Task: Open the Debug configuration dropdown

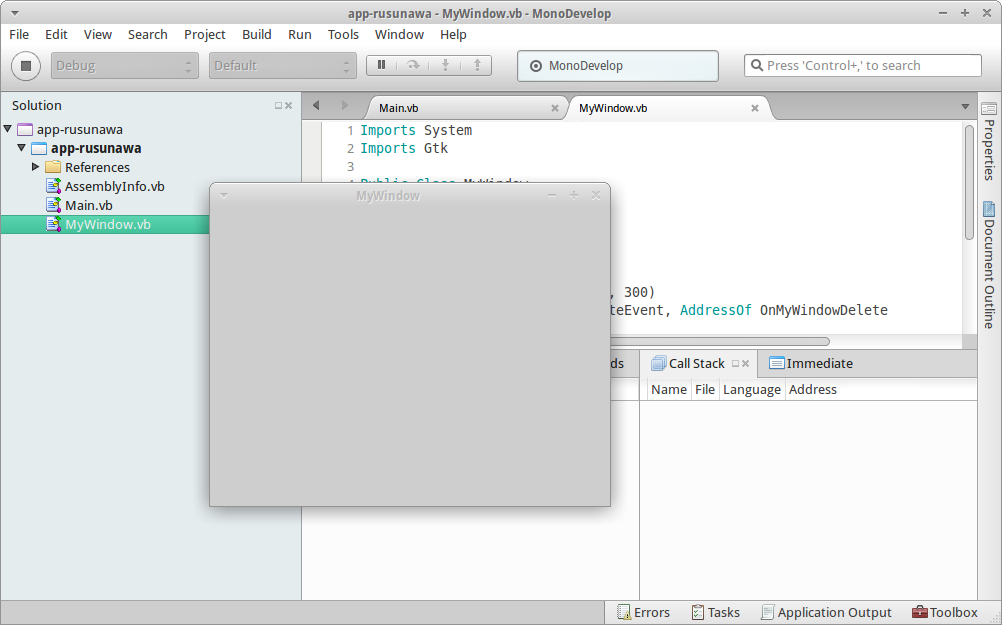Action: tap(124, 66)
